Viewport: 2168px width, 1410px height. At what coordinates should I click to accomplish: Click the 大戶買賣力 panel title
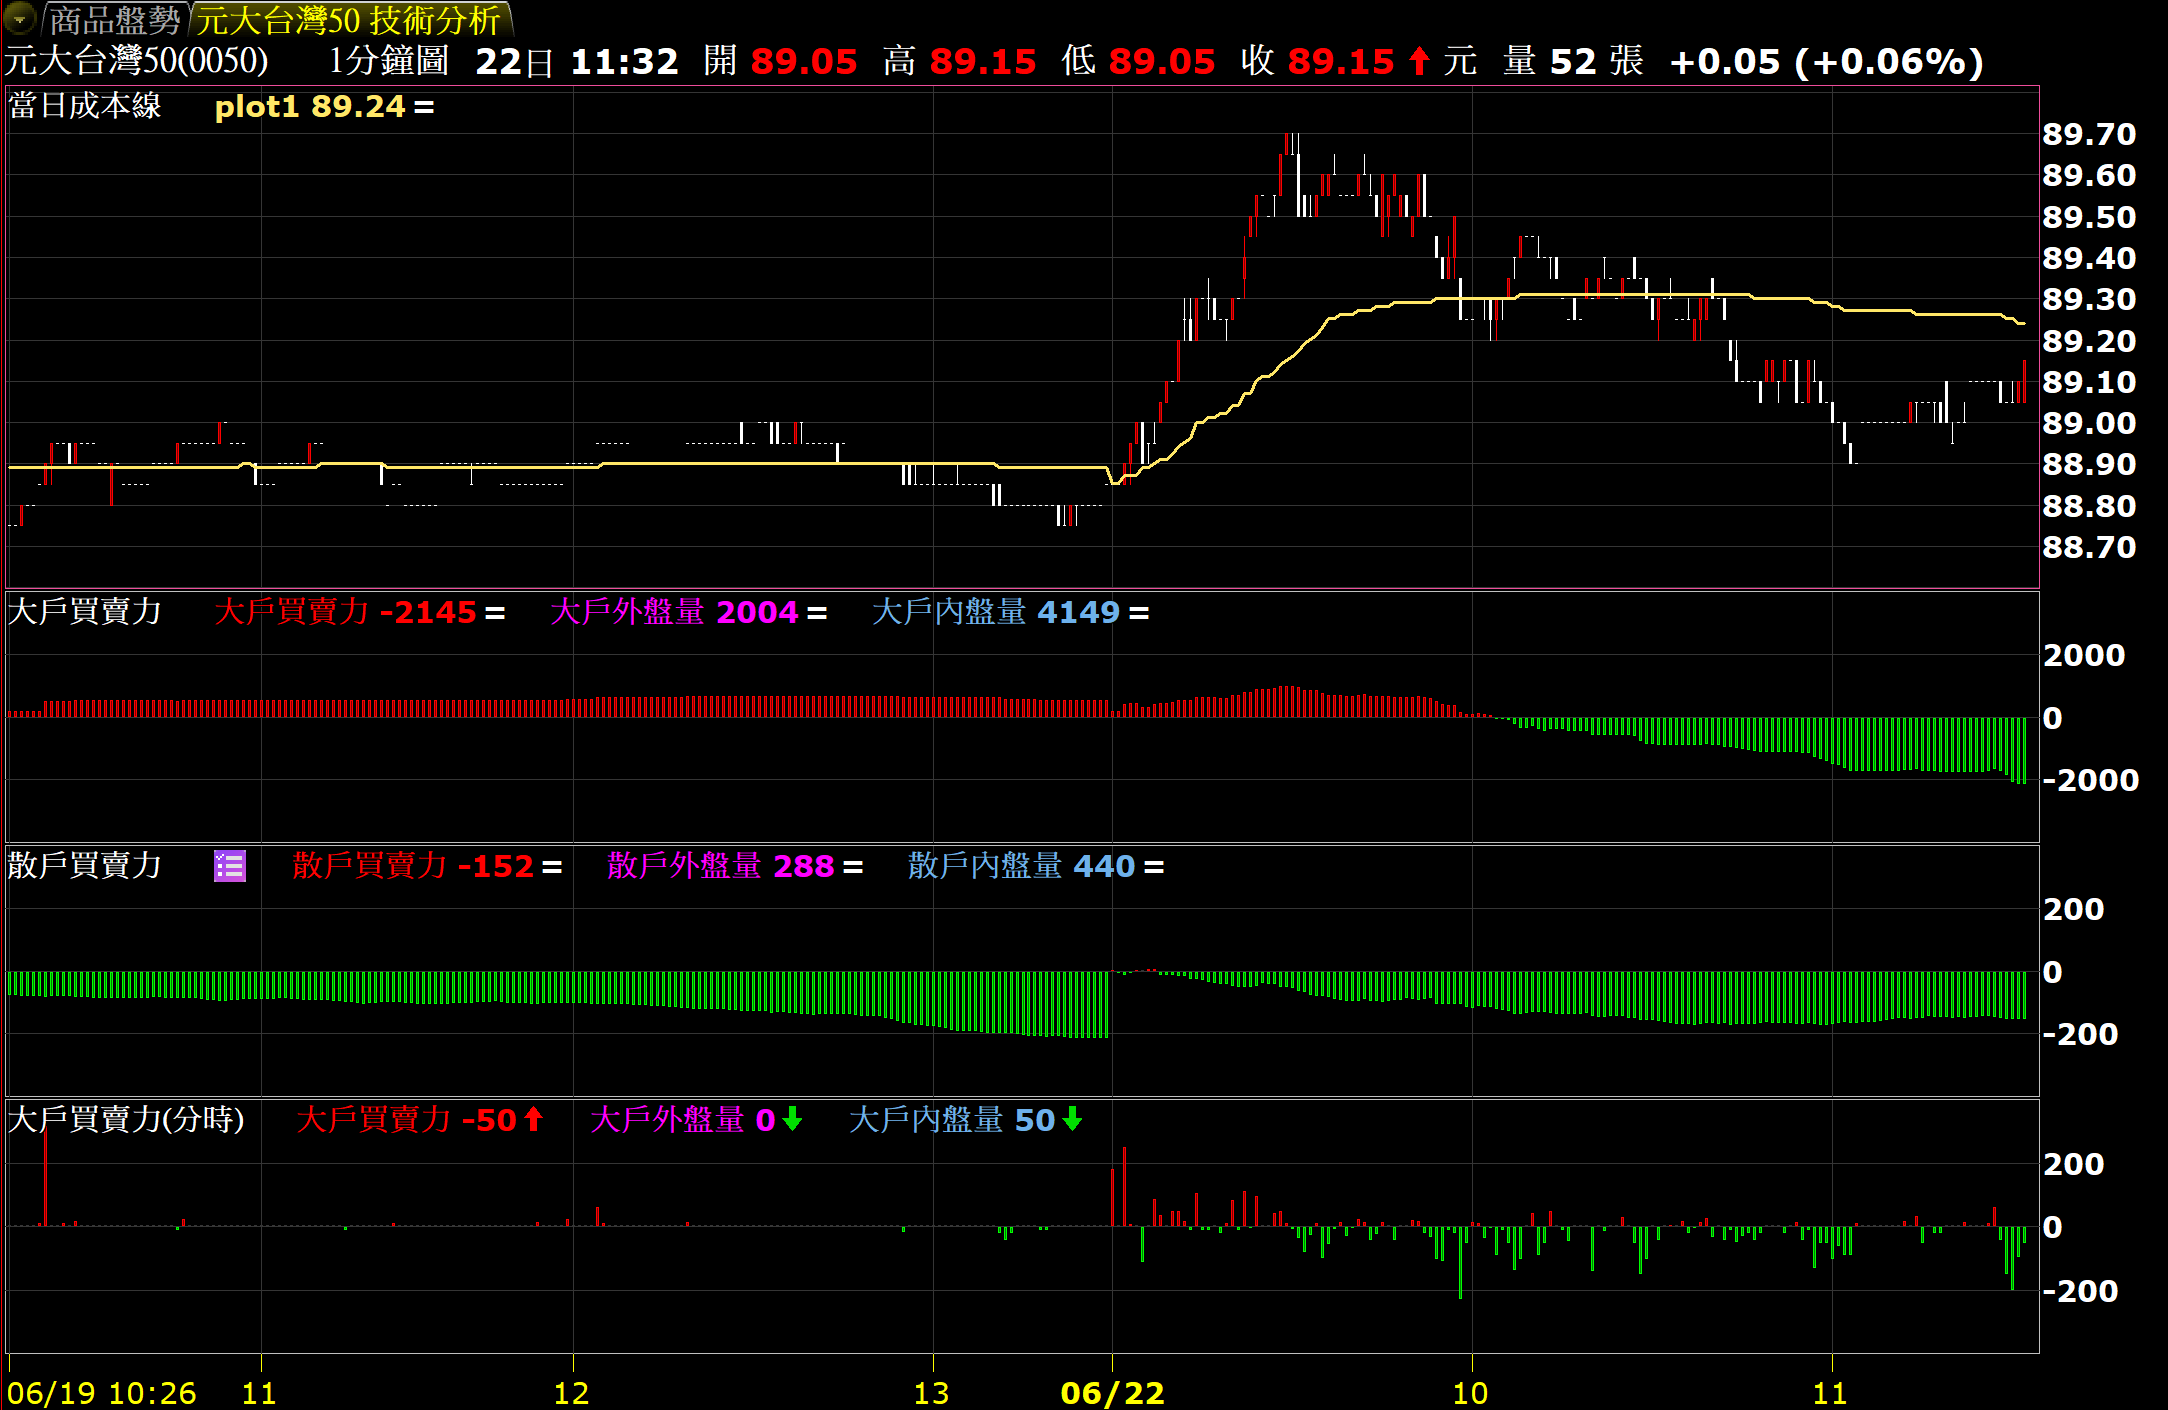coord(85,611)
